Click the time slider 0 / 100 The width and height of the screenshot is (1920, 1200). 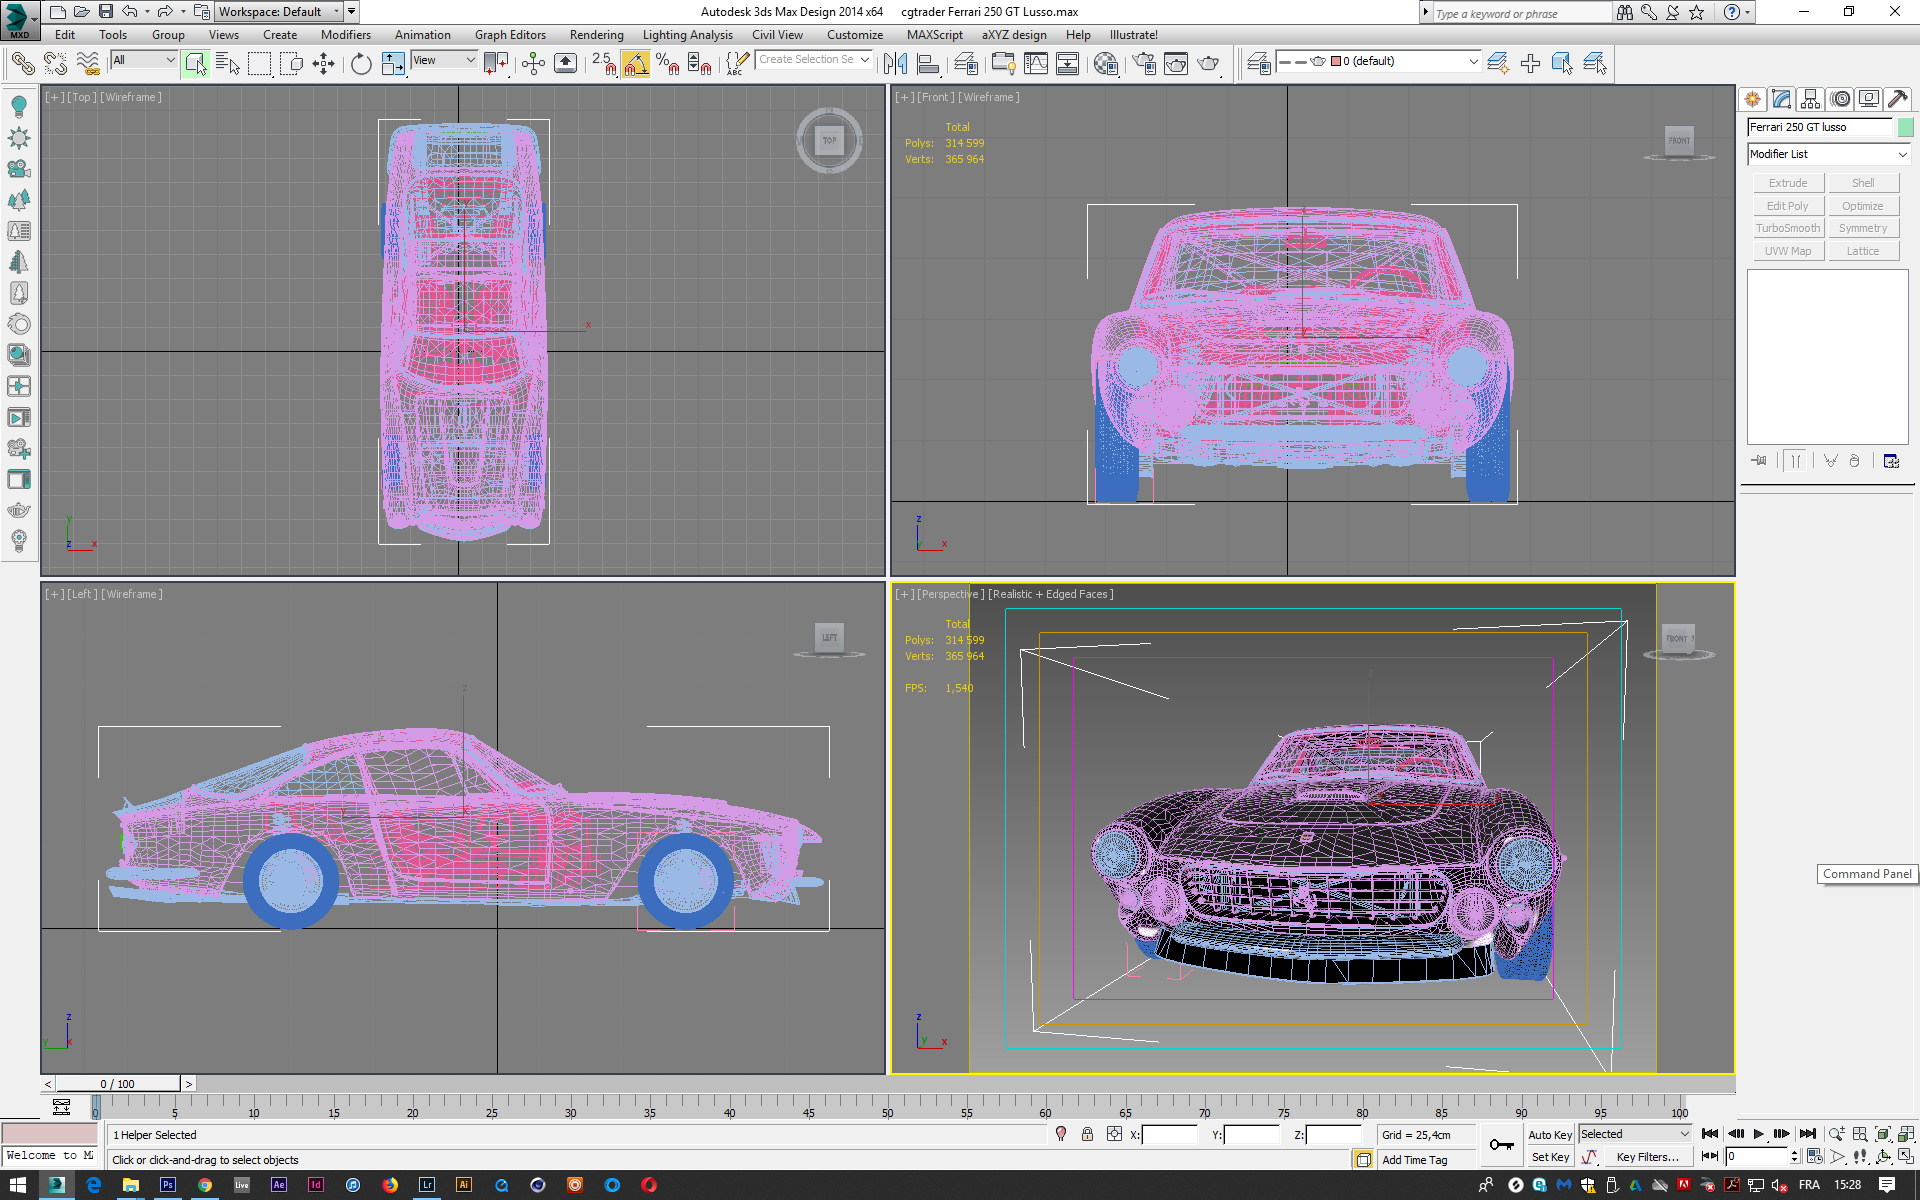[x=118, y=1084]
